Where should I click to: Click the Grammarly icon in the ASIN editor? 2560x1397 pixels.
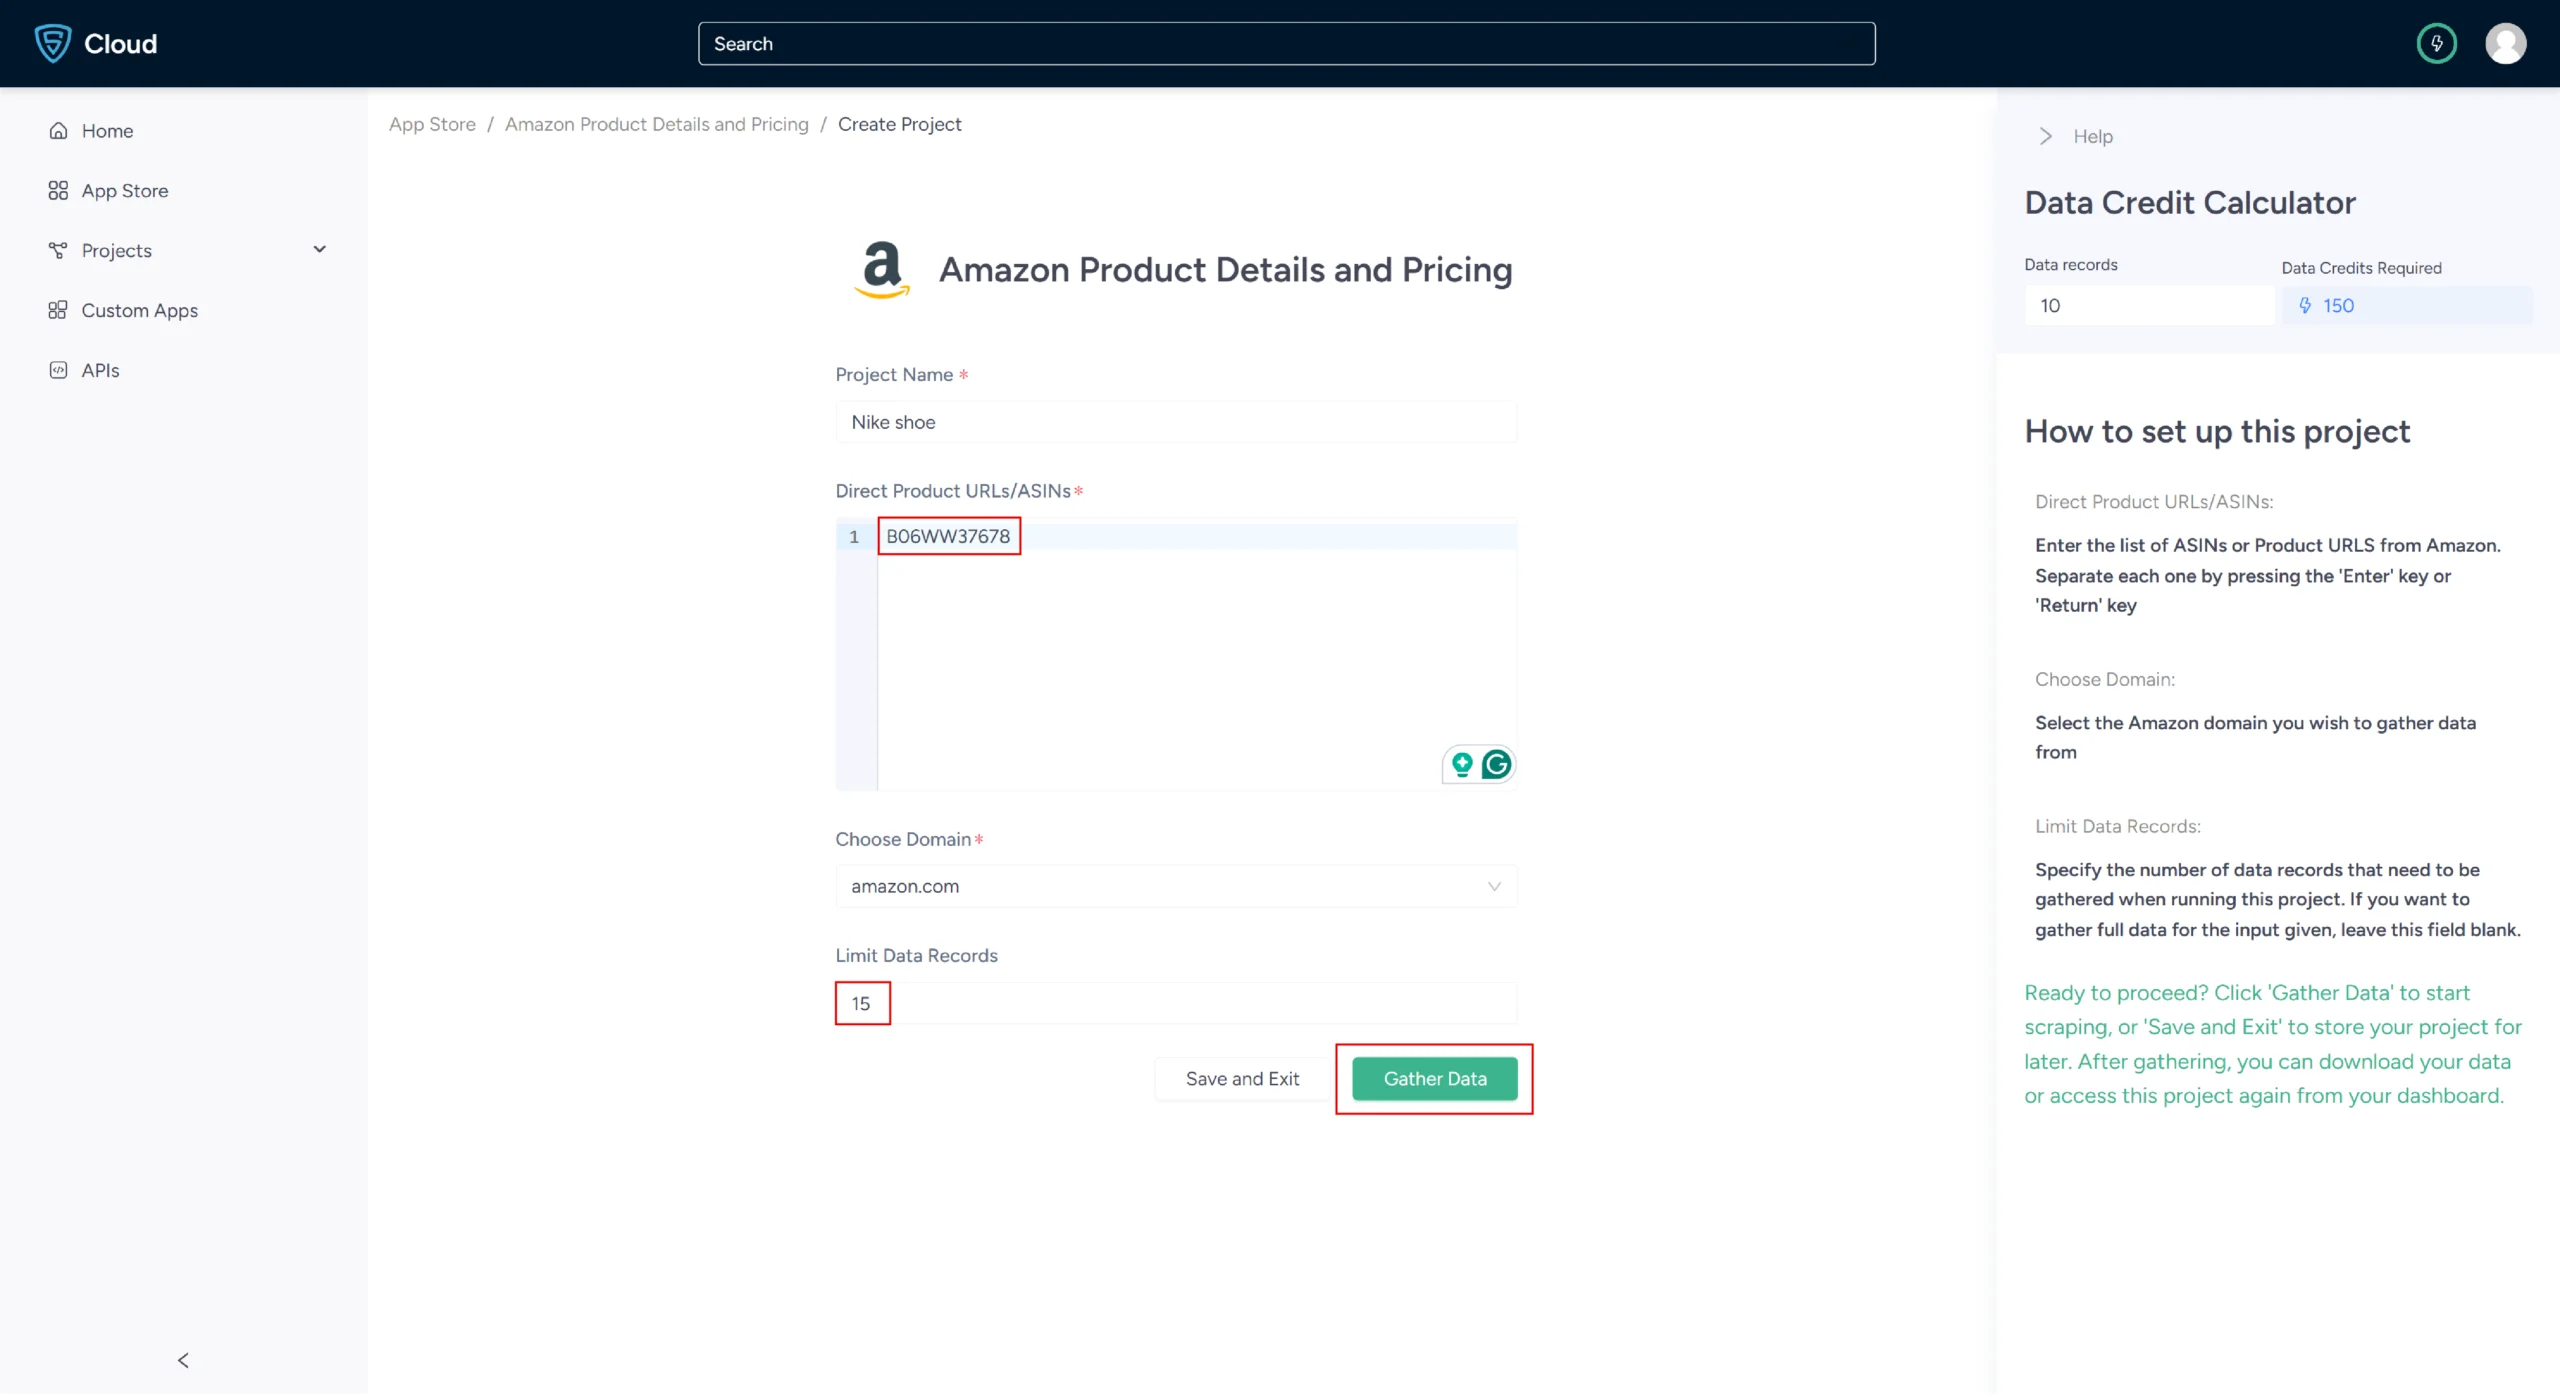pyautogui.click(x=1496, y=766)
